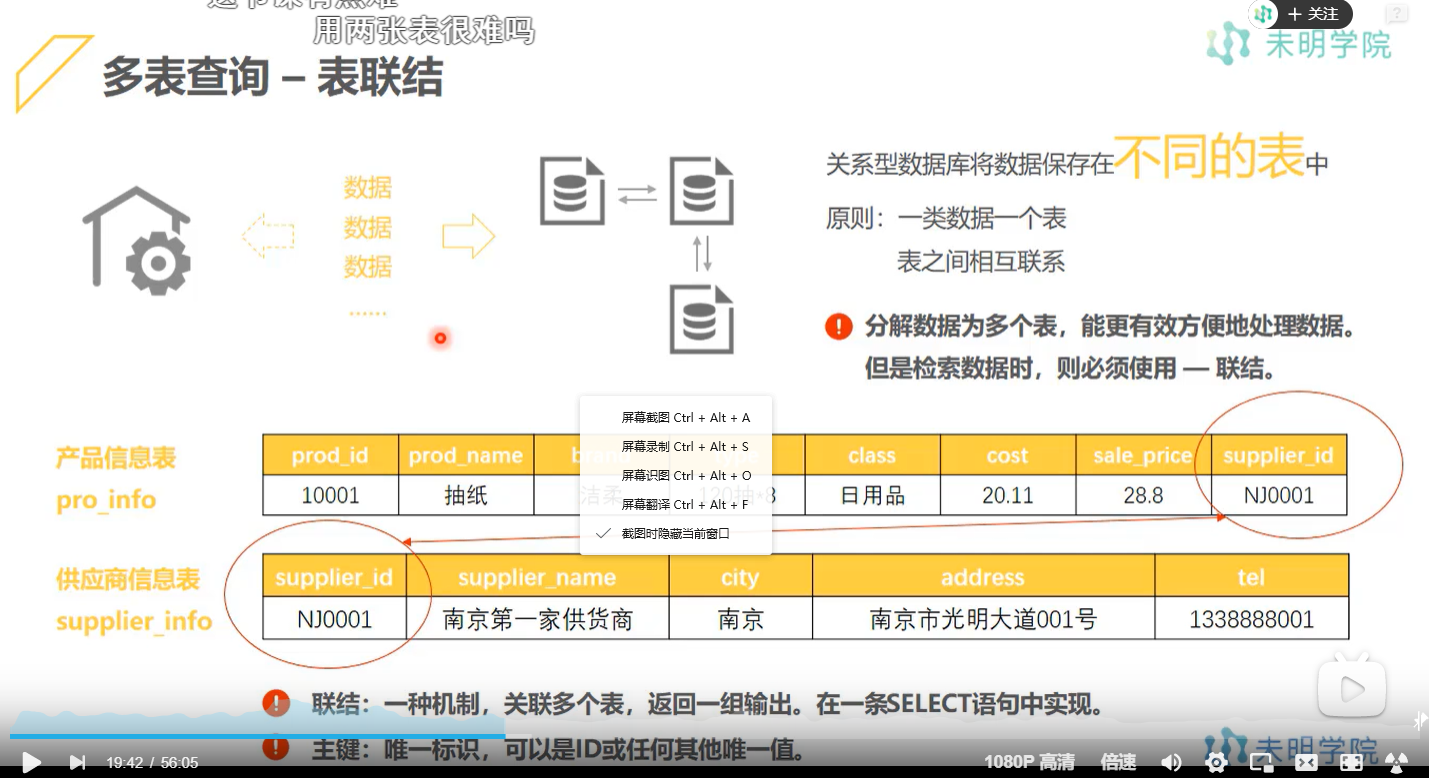Viewport: 1429px width, 778px height.
Task: Activate the picture-in-picture icon
Action: [1262, 761]
